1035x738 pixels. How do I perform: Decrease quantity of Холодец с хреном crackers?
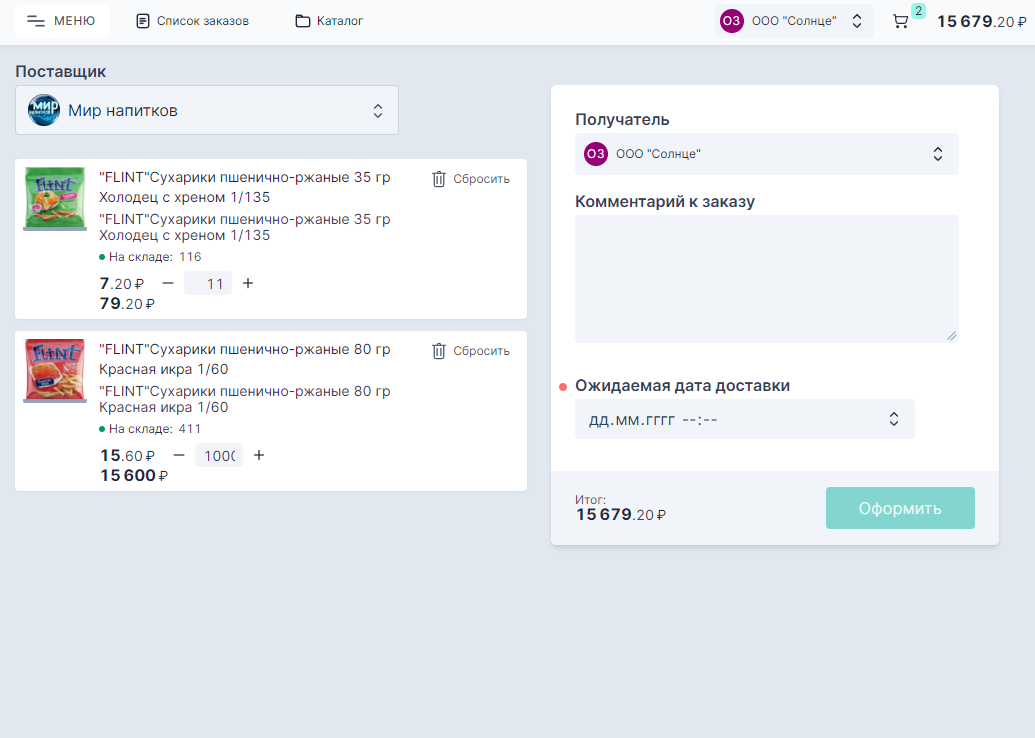click(x=168, y=283)
